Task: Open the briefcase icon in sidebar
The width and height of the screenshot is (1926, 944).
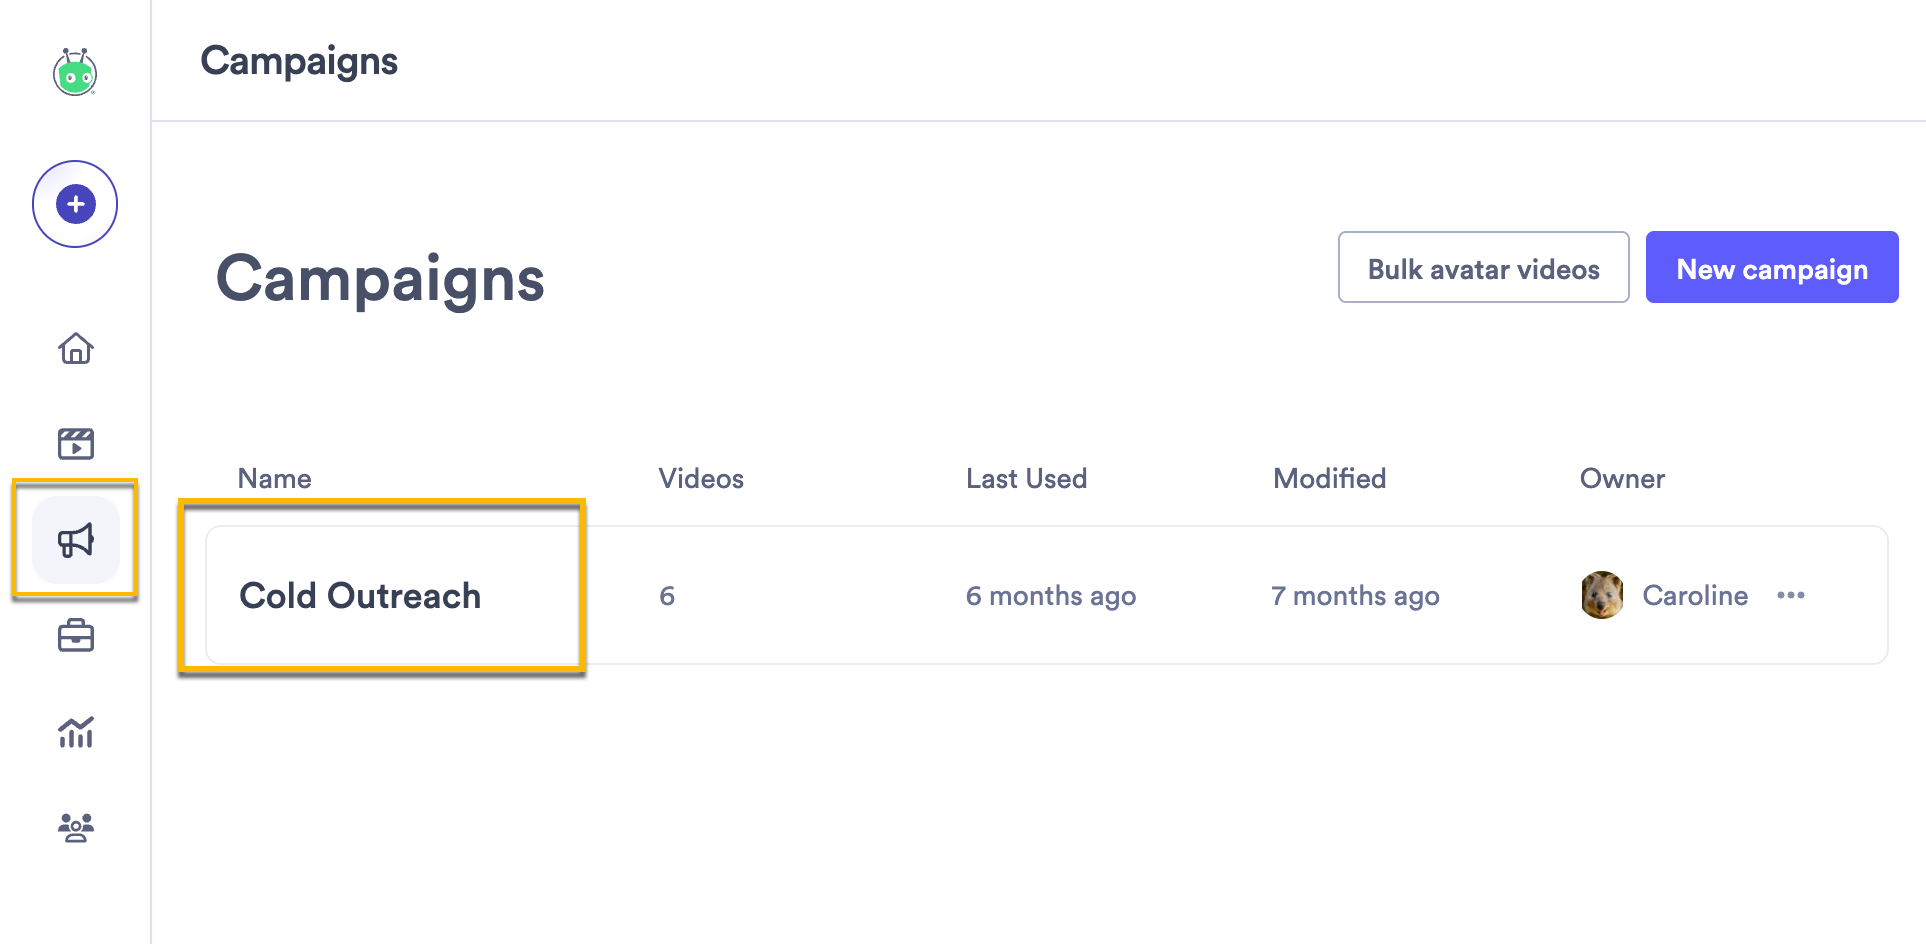Action: [76, 636]
